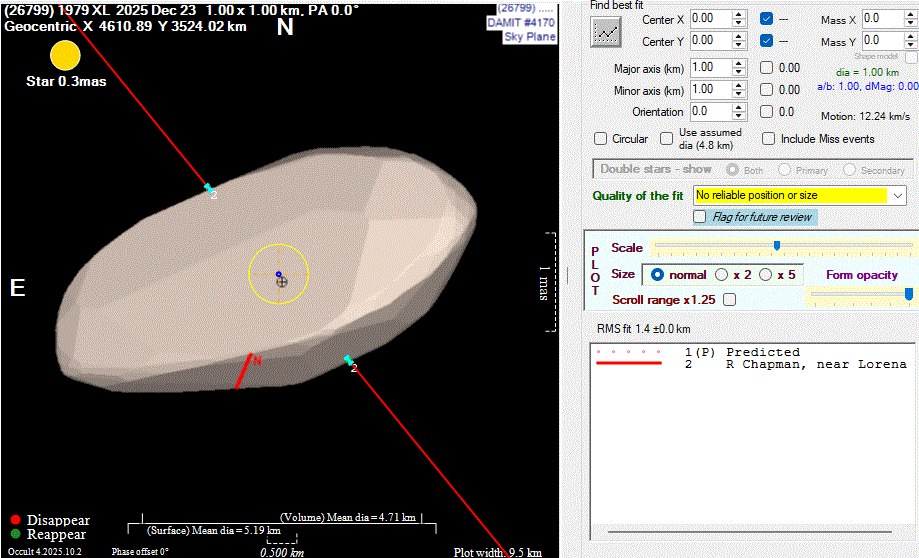Select the Predicted entry in the list
Screen dimensions: 919x558
coord(762,352)
